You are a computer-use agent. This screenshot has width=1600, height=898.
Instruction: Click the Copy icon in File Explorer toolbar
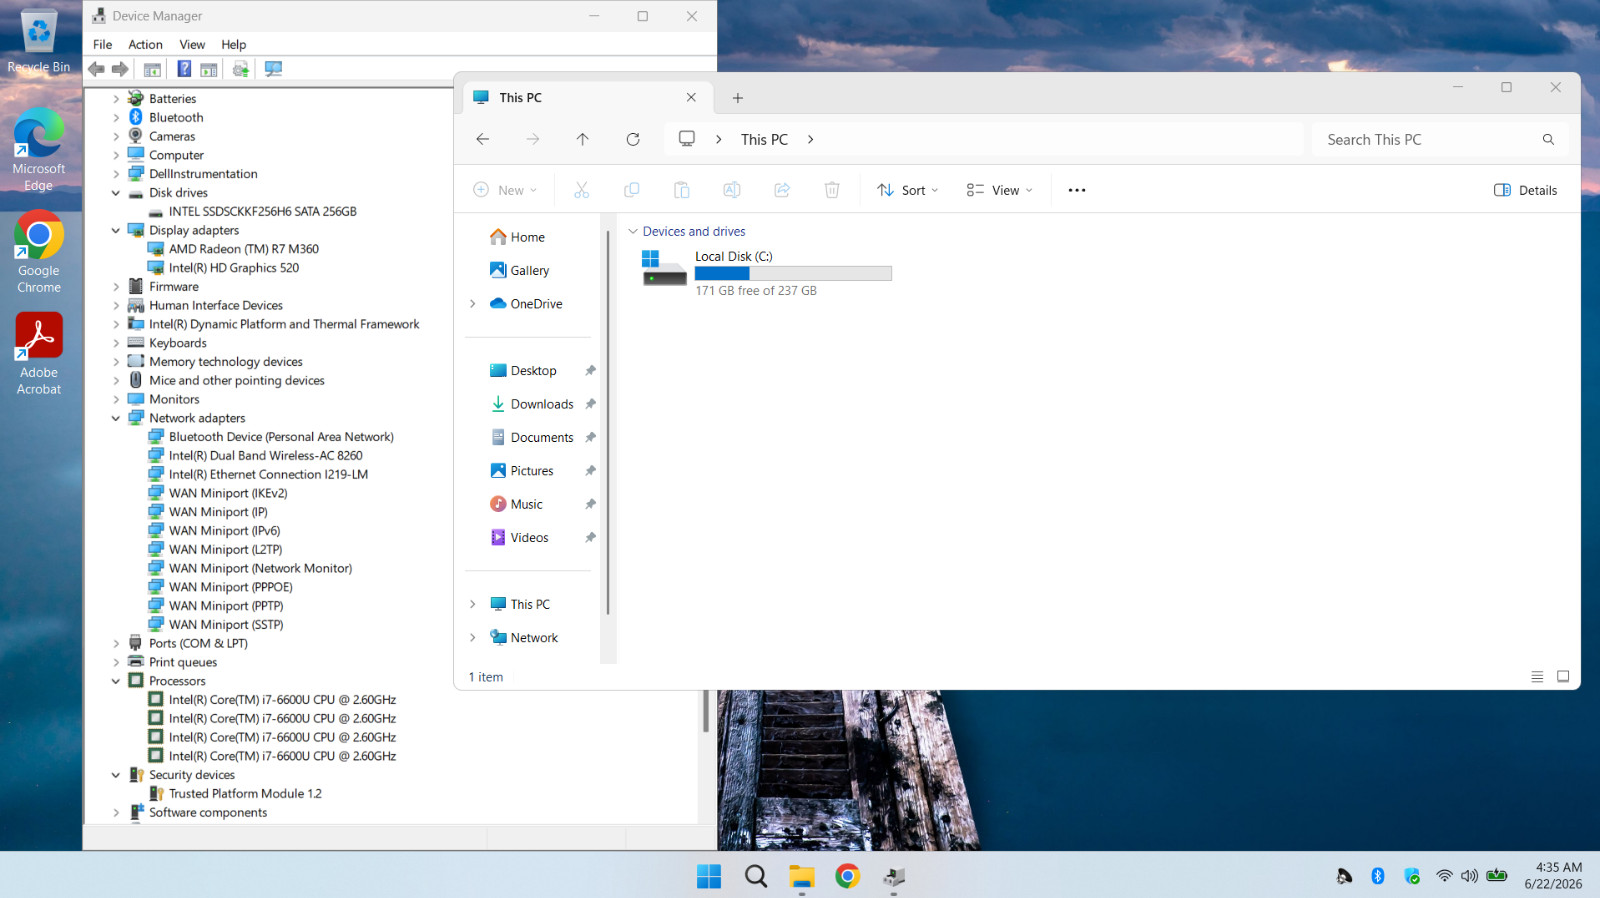pos(632,190)
